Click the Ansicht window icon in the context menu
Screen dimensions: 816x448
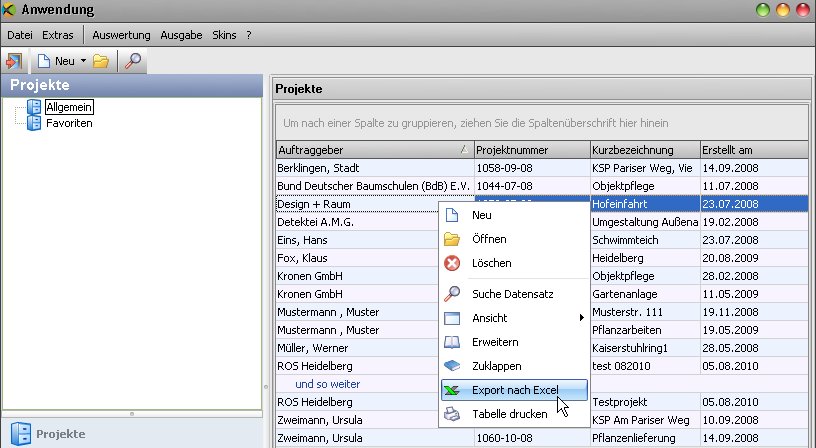452,318
